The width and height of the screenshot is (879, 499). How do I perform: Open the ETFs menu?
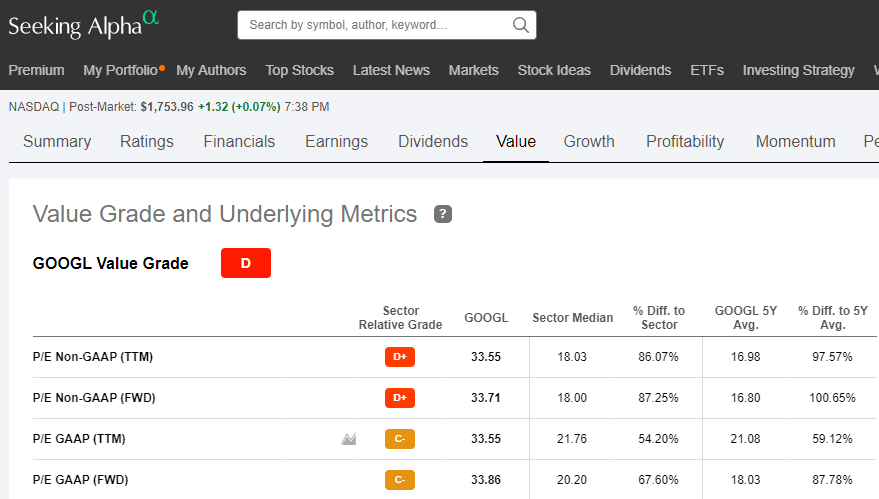click(x=707, y=70)
